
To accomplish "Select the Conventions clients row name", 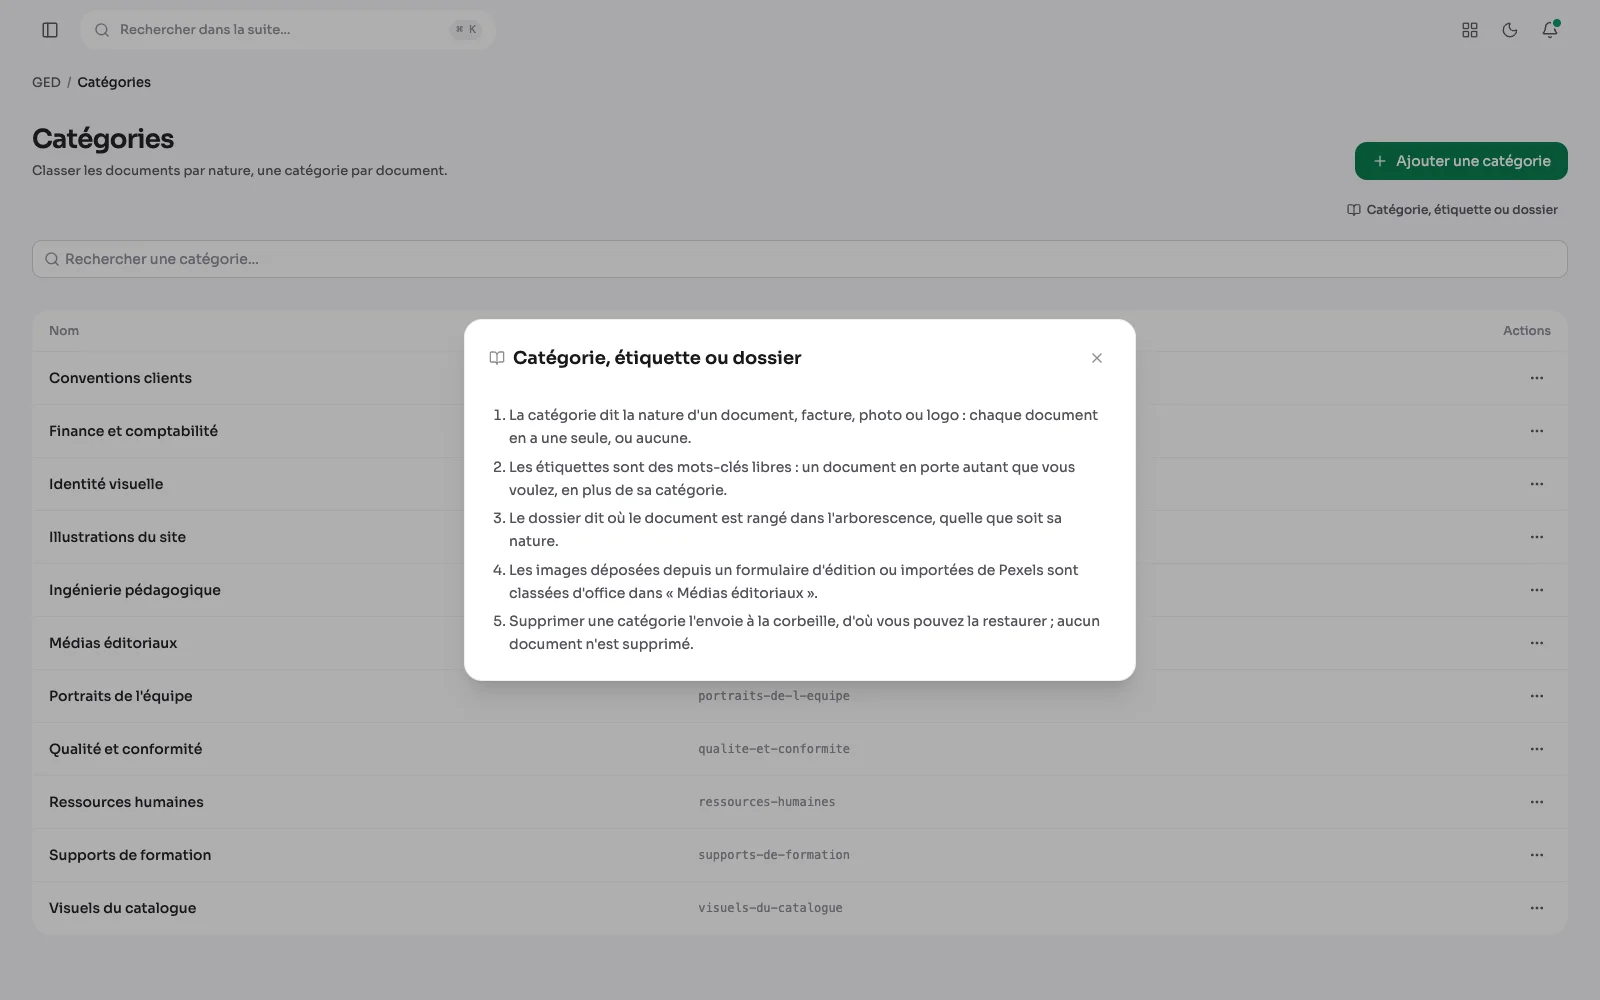I will pyautogui.click(x=120, y=378).
